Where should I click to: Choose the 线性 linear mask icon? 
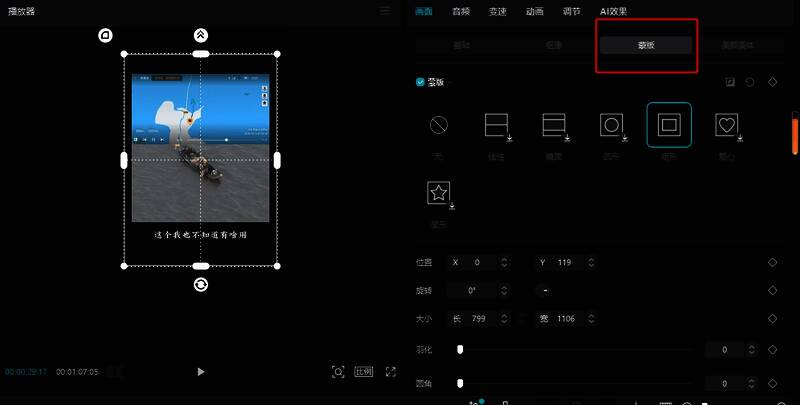coord(496,125)
